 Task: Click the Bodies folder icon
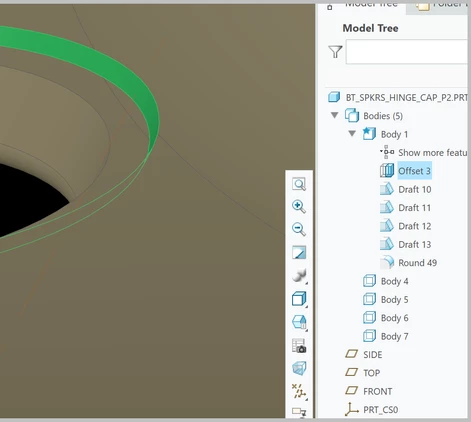click(x=352, y=115)
